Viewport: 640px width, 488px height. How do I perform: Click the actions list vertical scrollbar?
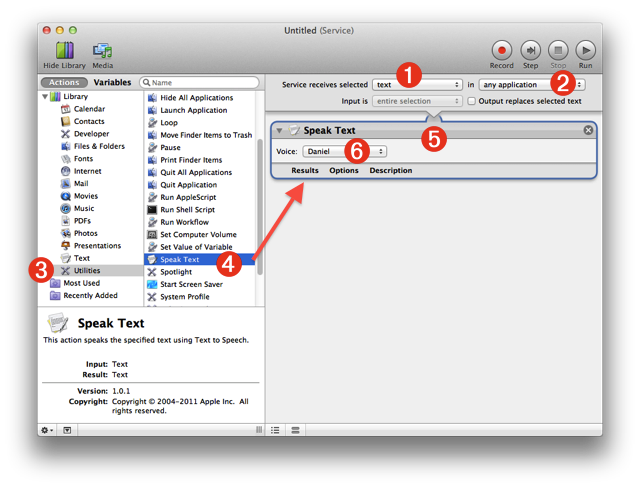click(x=260, y=206)
